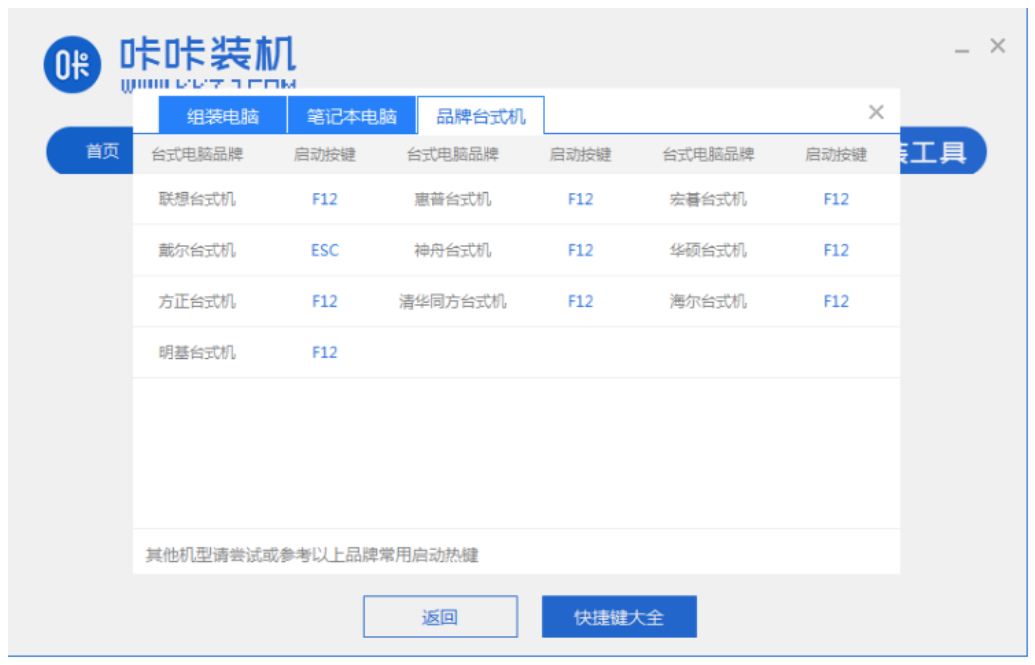Click the 其他机型请尝试或参考 footer note
This screenshot has height=665, width=1035.
click(x=312, y=555)
